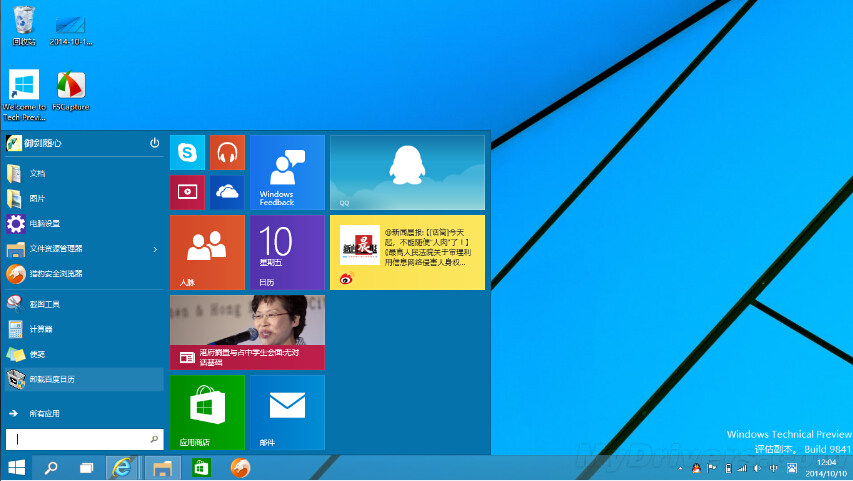Image resolution: width=853 pixels, height=481 pixels.
Task: Open taskbar Search magnifier
Action: pyautogui.click(x=51, y=468)
